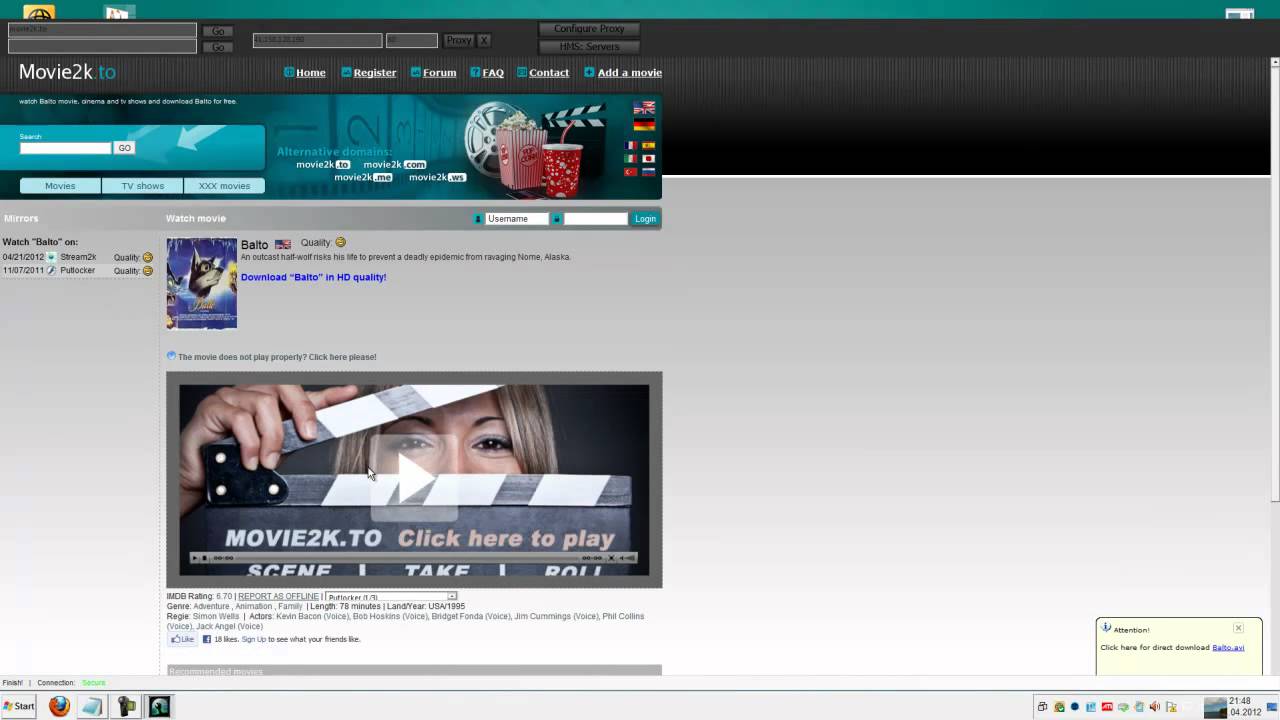
Task: Click the search GO button
Action: click(124, 148)
